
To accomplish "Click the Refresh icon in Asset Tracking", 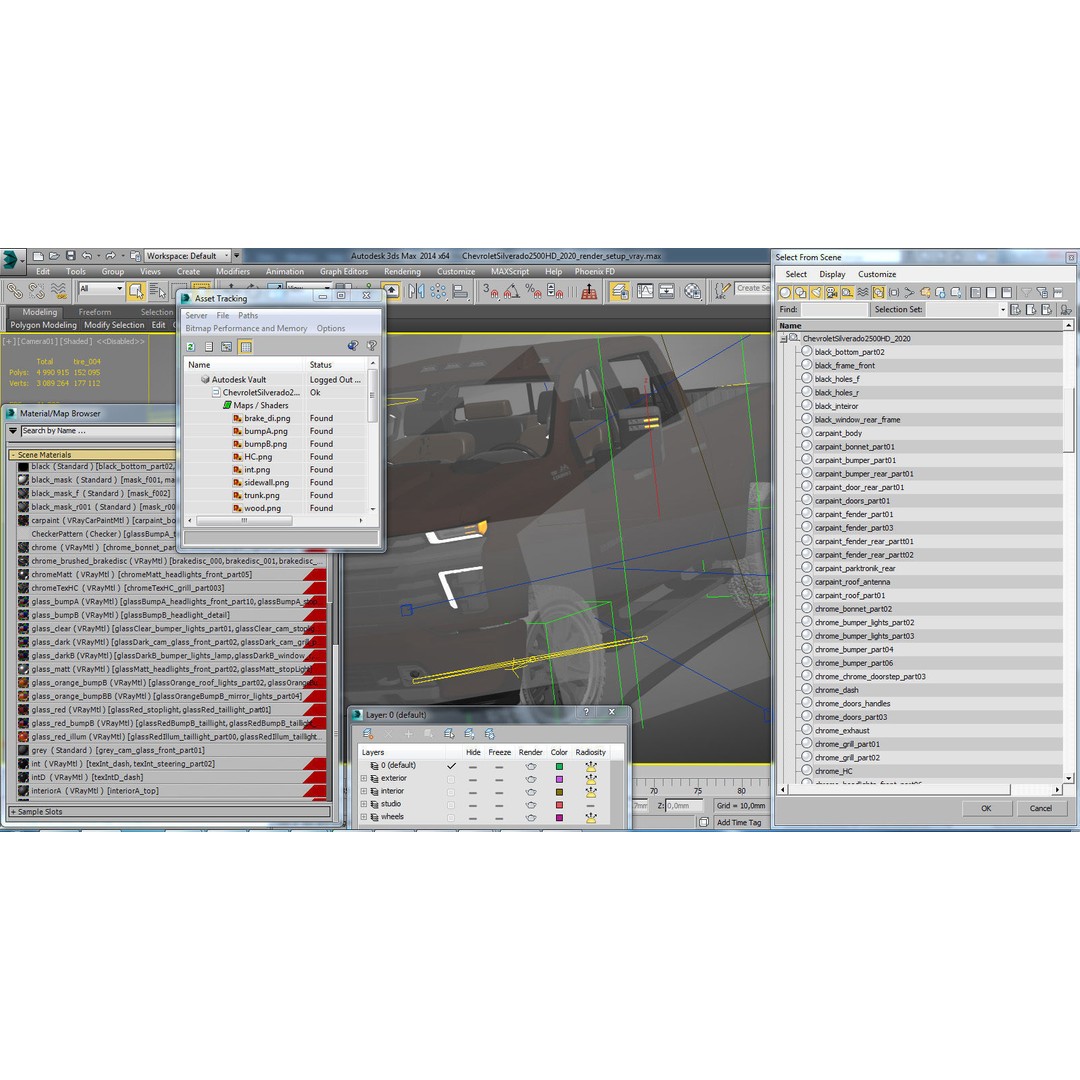I will coord(190,347).
